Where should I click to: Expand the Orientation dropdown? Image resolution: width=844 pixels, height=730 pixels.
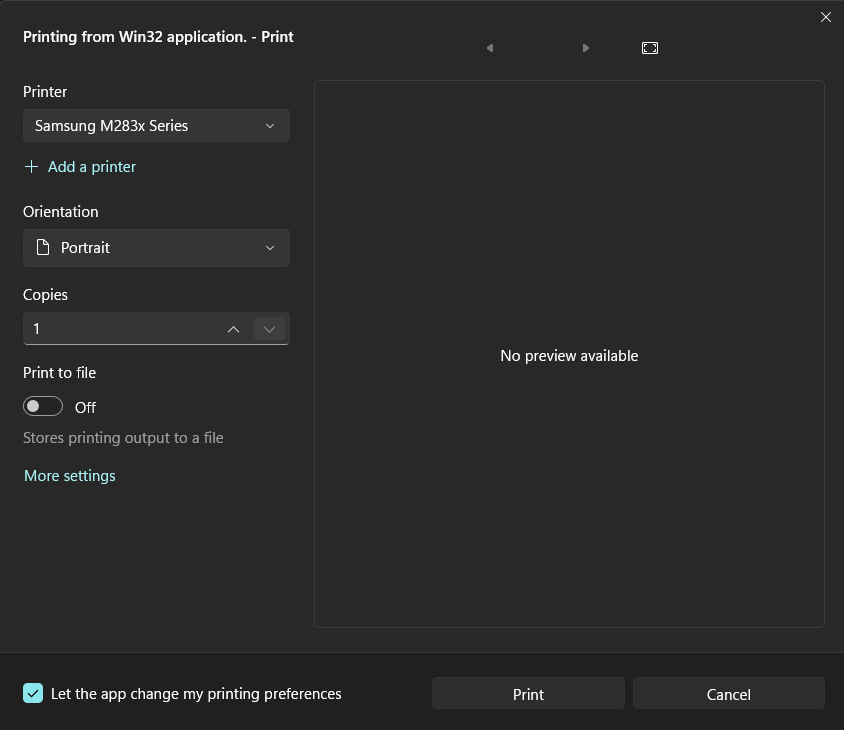[x=156, y=248]
